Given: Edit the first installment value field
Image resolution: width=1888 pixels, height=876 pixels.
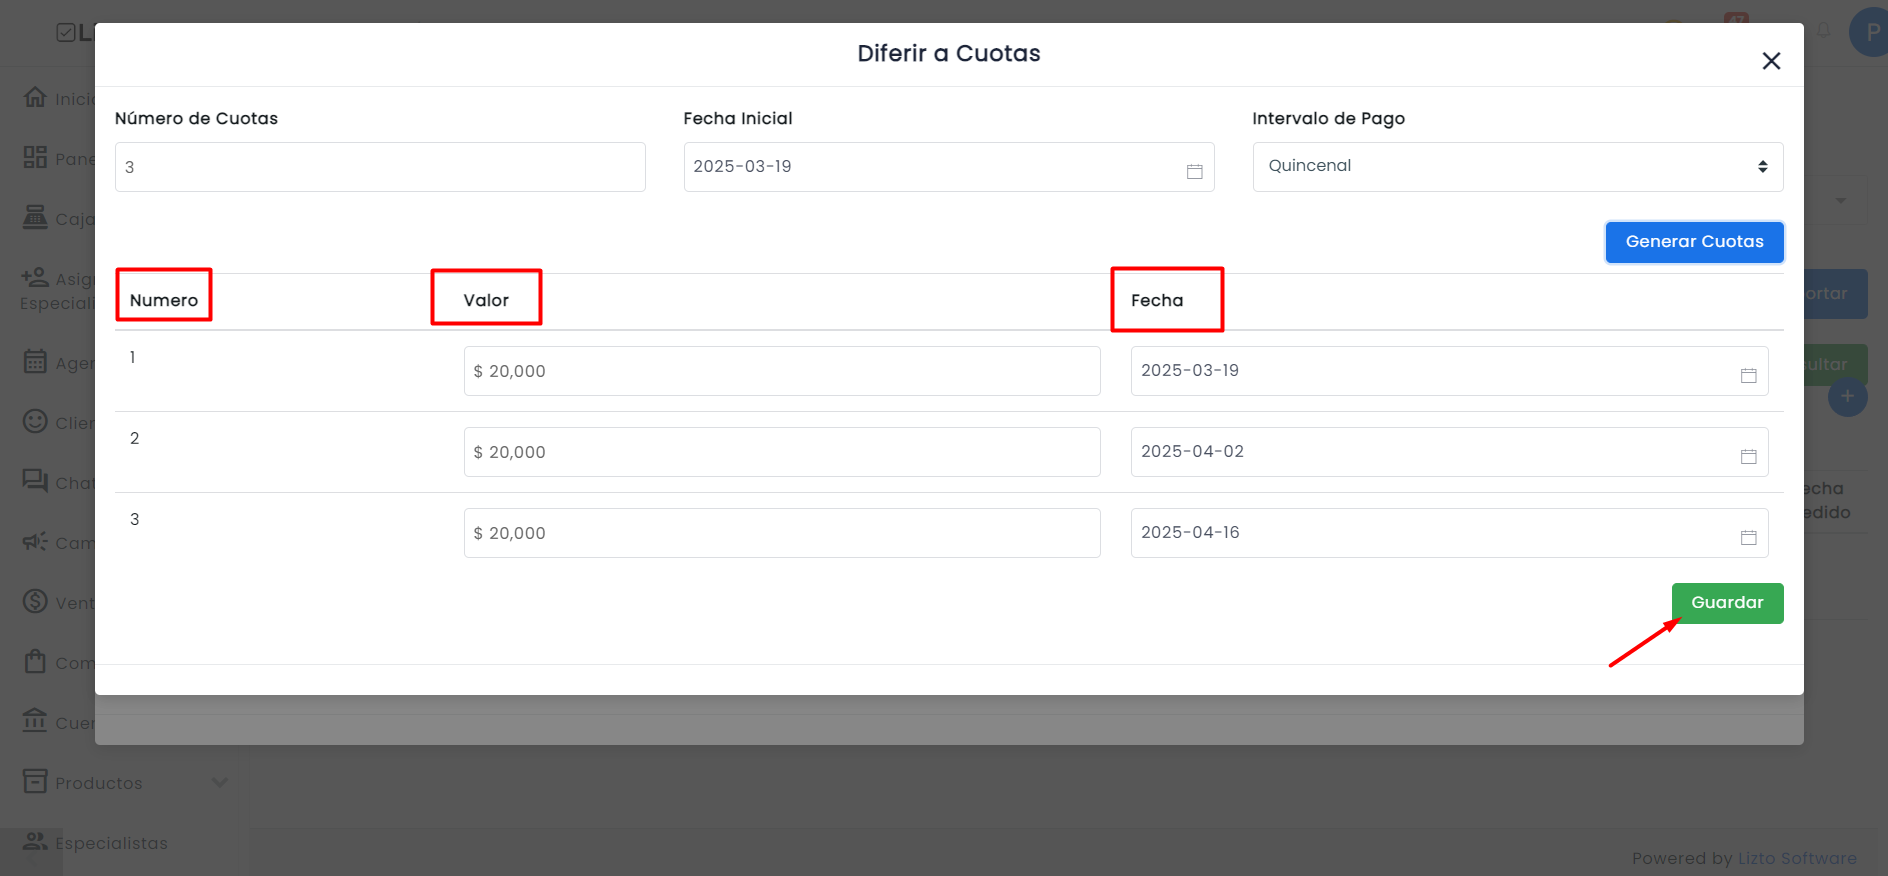Looking at the screenshot, I should 782,371.
